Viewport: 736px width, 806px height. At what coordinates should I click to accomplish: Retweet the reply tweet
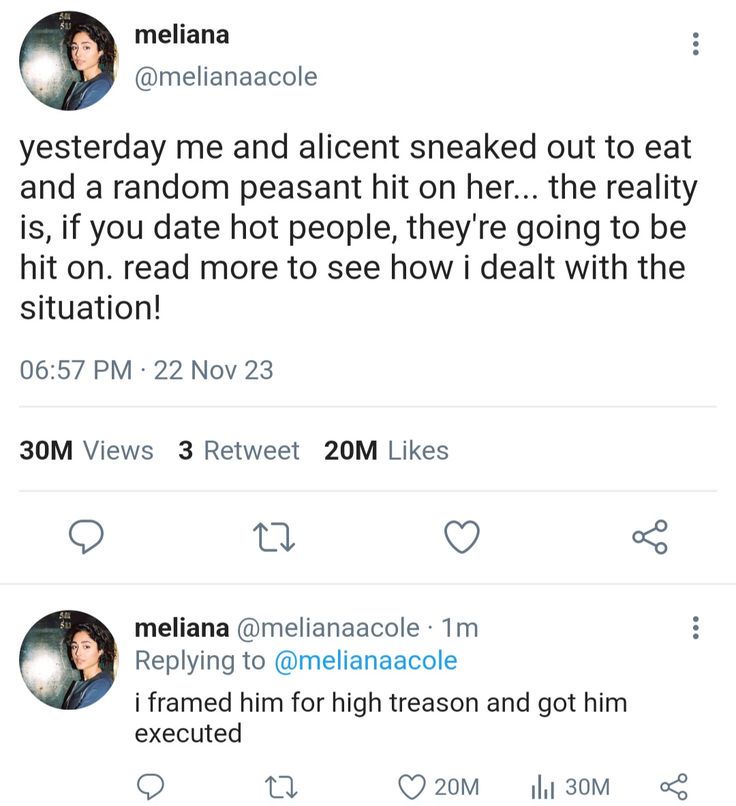(274, 786)
